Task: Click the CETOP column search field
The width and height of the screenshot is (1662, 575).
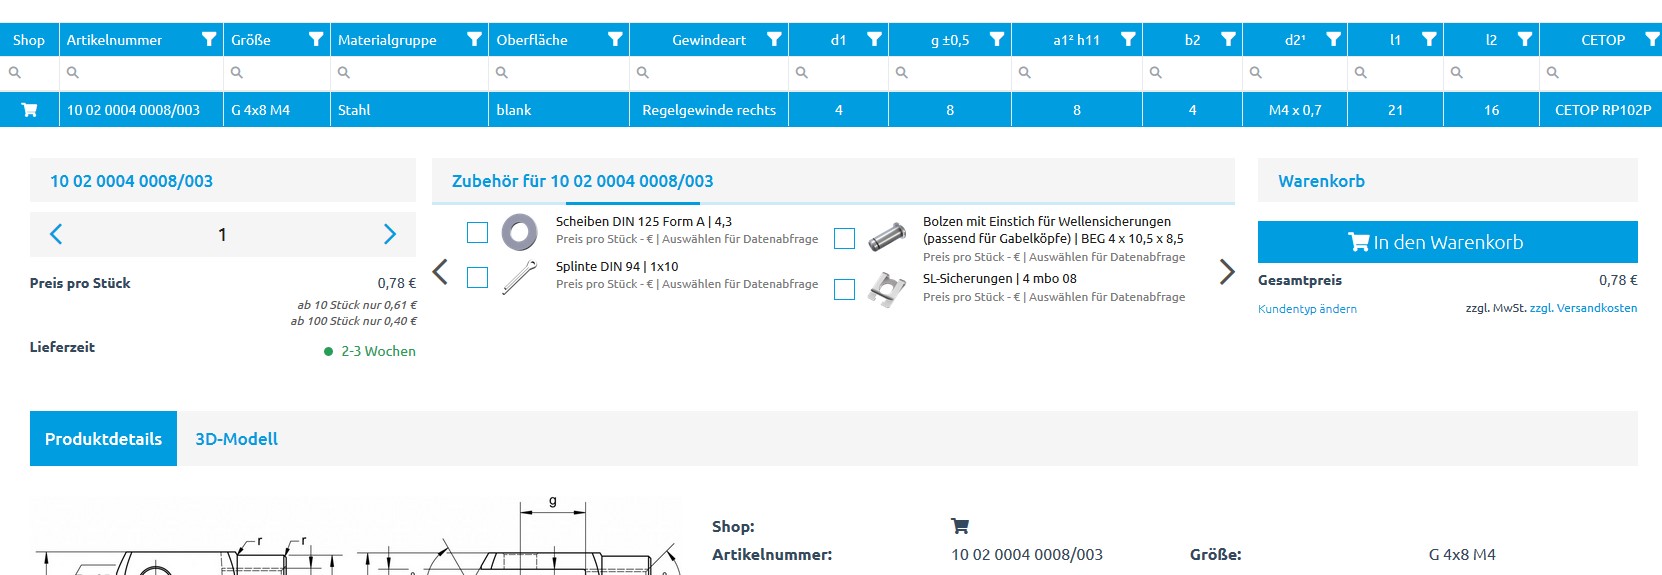Action: [x=1601, y=72]
